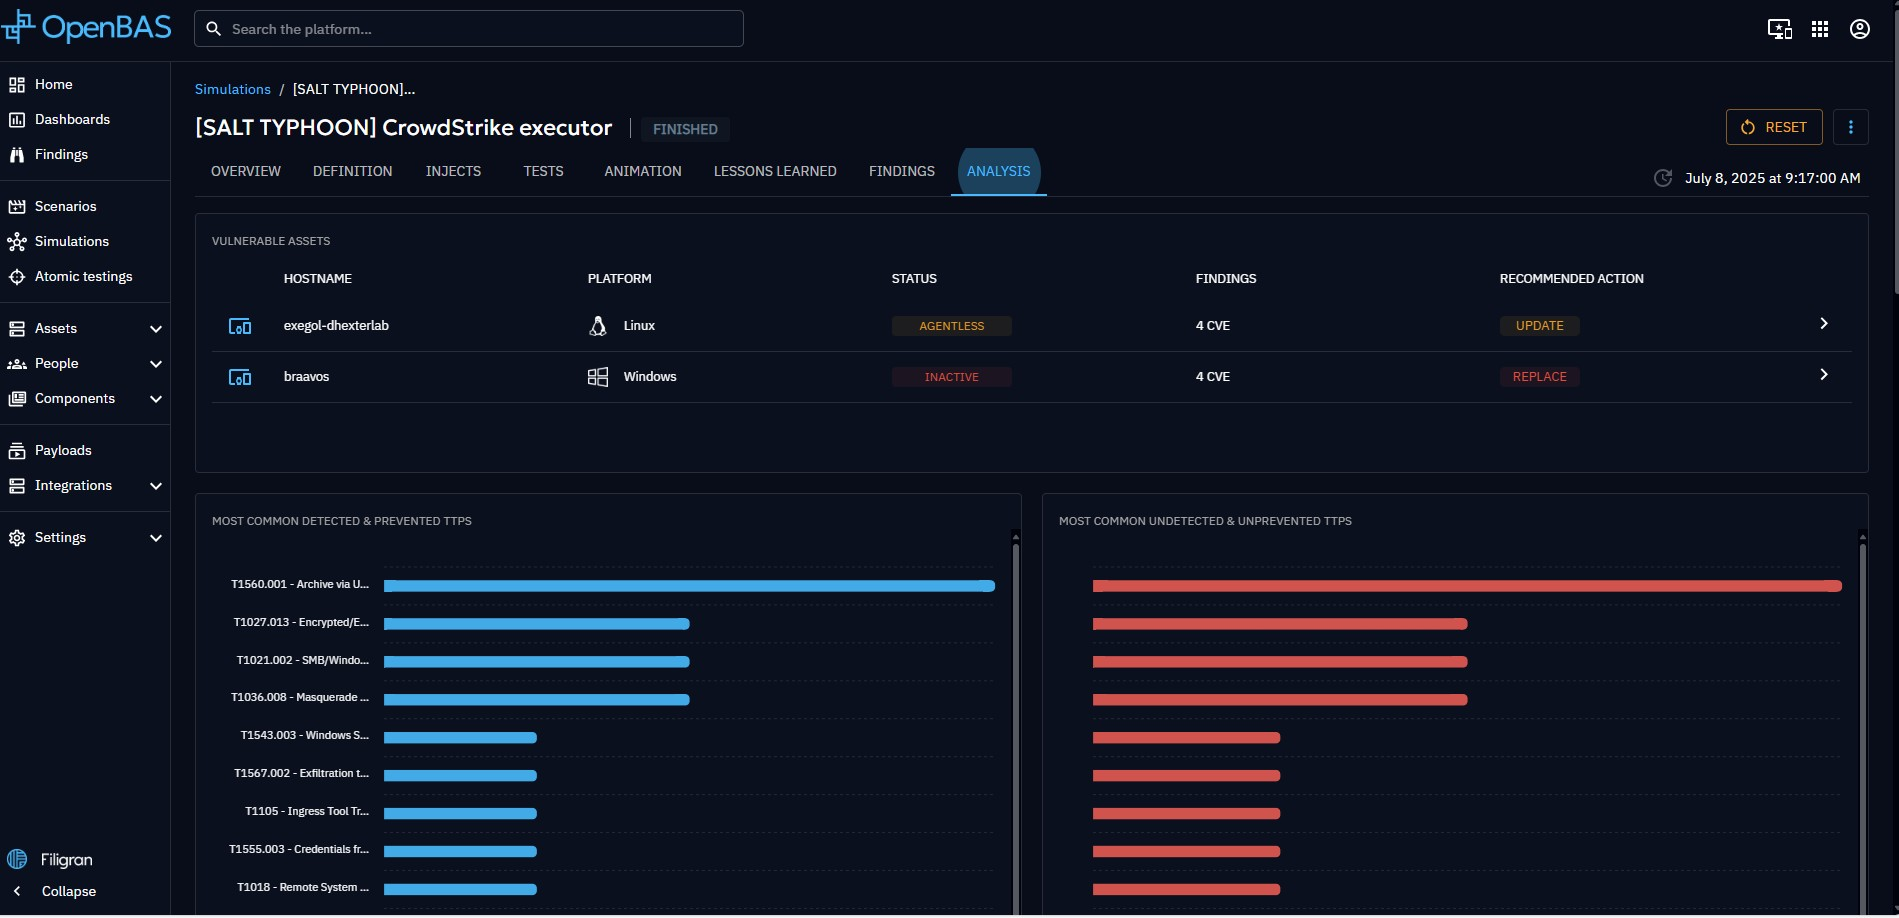The width and height of the screenshot is (1899, 918).
Task: Click the three-dot more options button
Action: click(1850, 127)
